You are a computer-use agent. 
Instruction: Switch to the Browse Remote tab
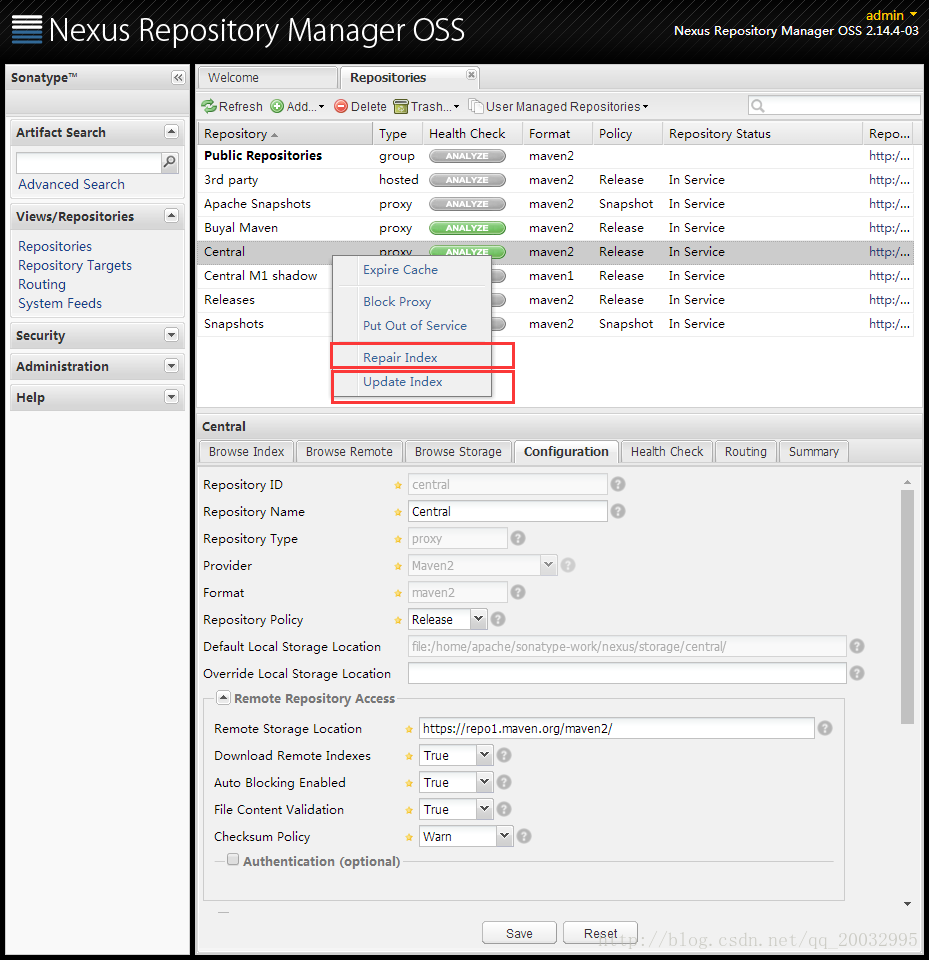(349, 451)
